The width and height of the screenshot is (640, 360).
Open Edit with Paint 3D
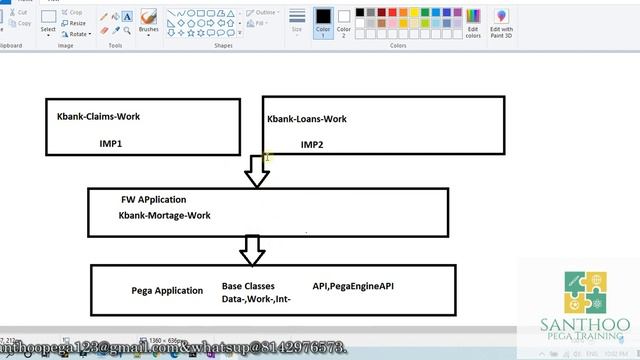click(x=501, y=24)
